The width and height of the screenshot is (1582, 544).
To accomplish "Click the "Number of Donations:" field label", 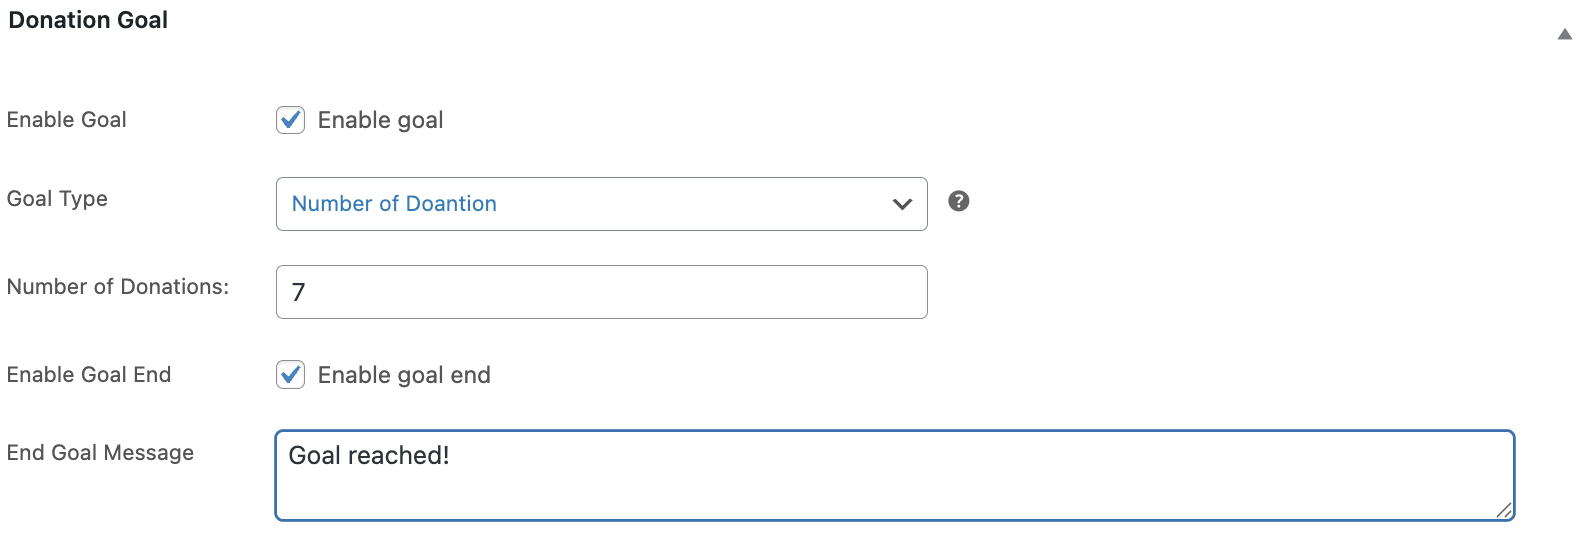I will tap(118, 287).
